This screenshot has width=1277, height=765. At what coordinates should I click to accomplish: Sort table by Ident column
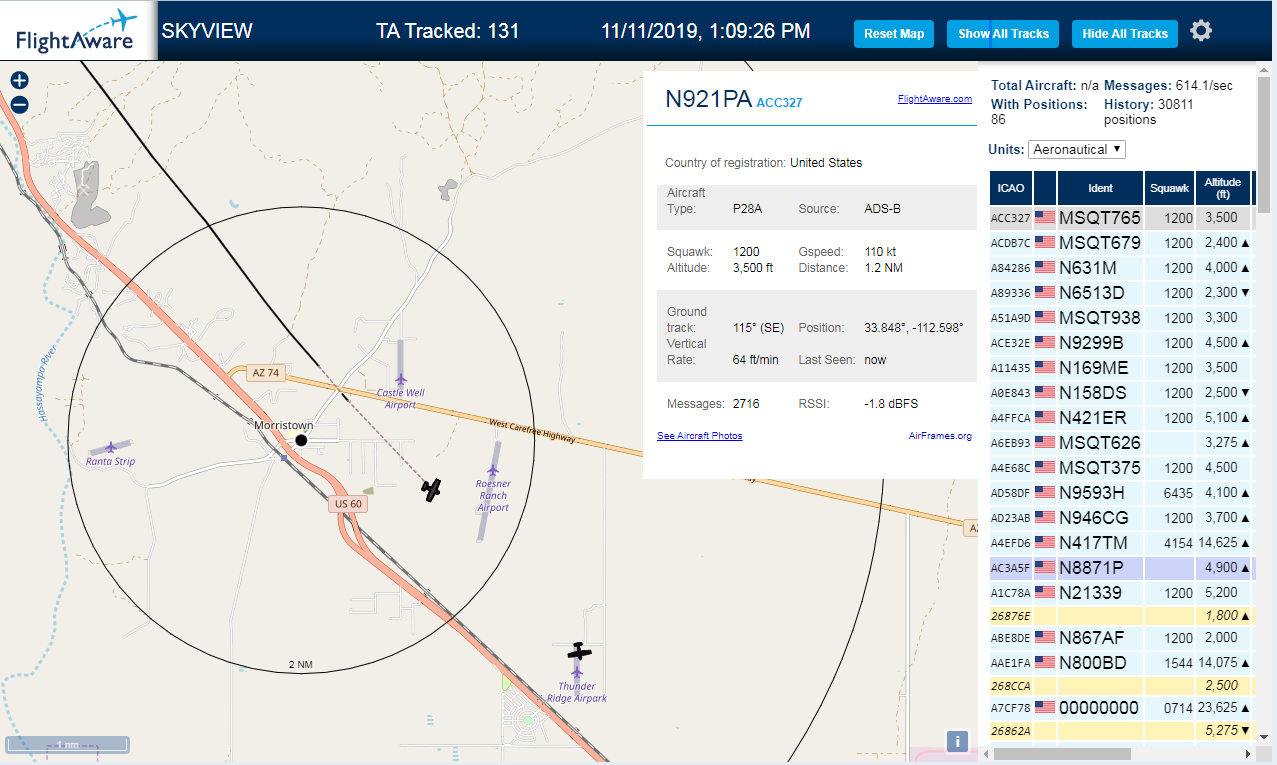pyautogui.click(x=1100, y=188)
